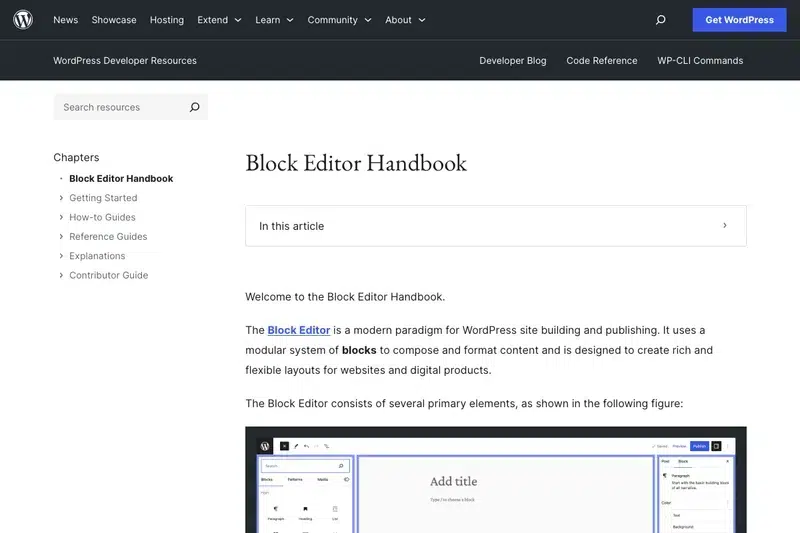Expand the In this article section
The image size is (800, 533).
point(496,226)
